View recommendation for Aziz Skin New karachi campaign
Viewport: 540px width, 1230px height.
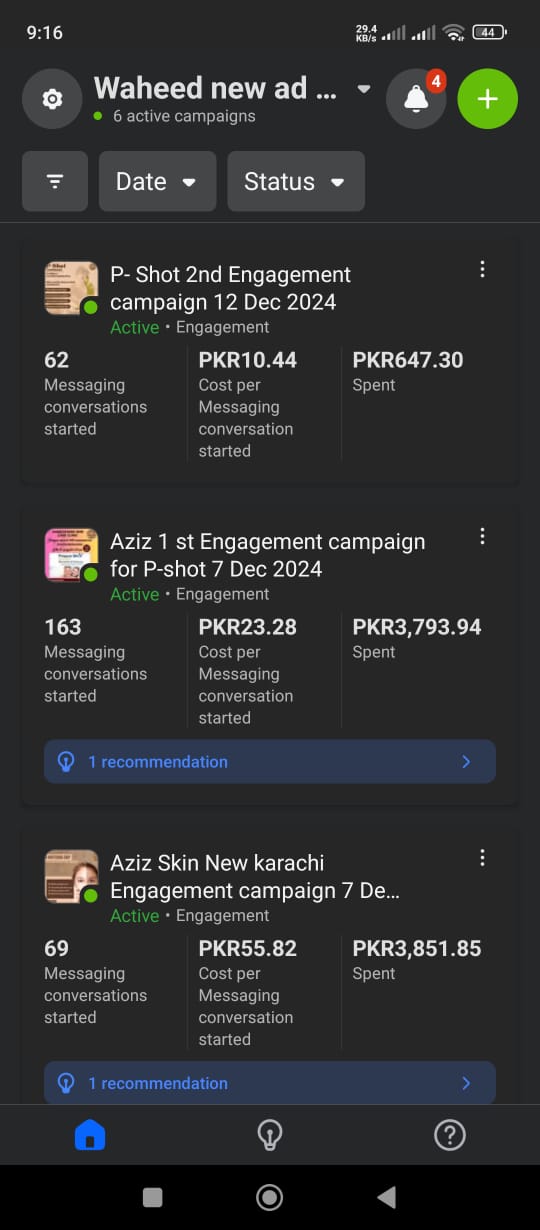click(x=270, y=1082)
